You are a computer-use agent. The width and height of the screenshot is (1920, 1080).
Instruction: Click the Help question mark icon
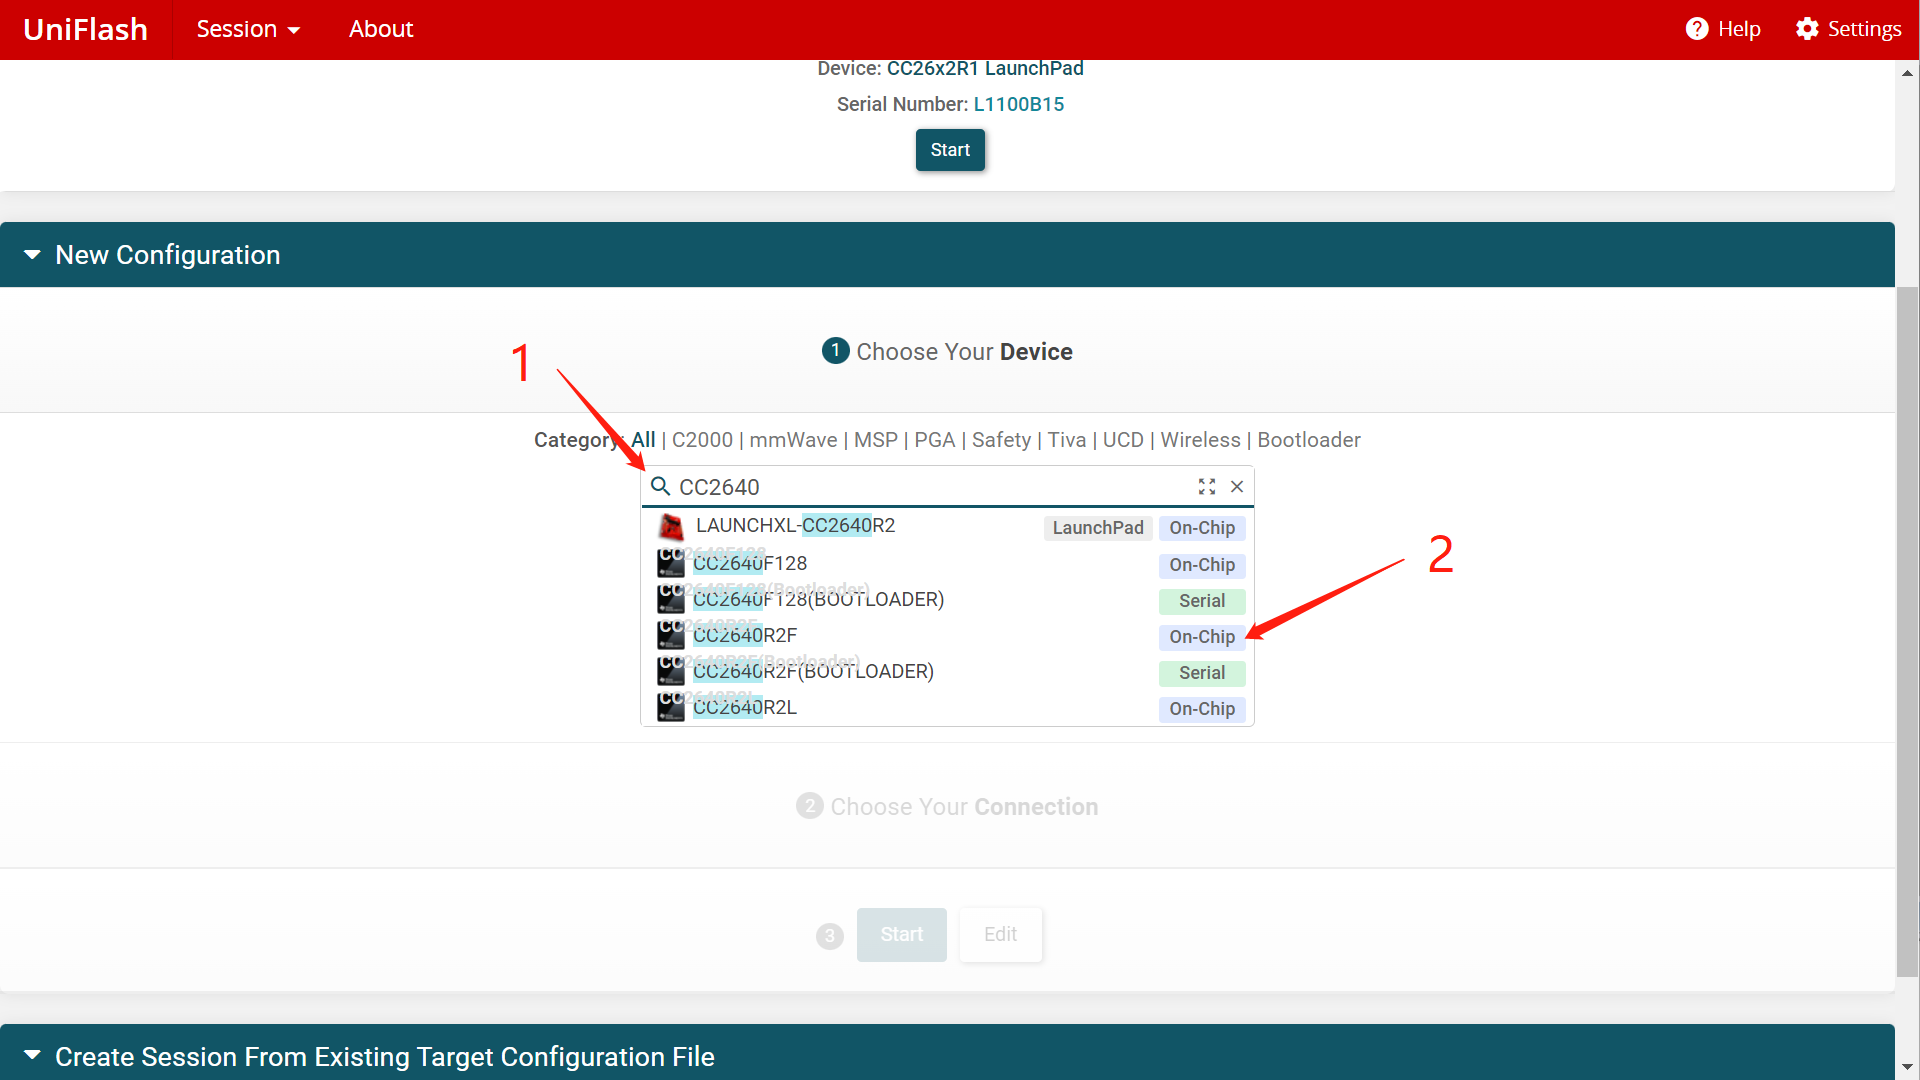pyautogui.click(x=1697, y=29)
